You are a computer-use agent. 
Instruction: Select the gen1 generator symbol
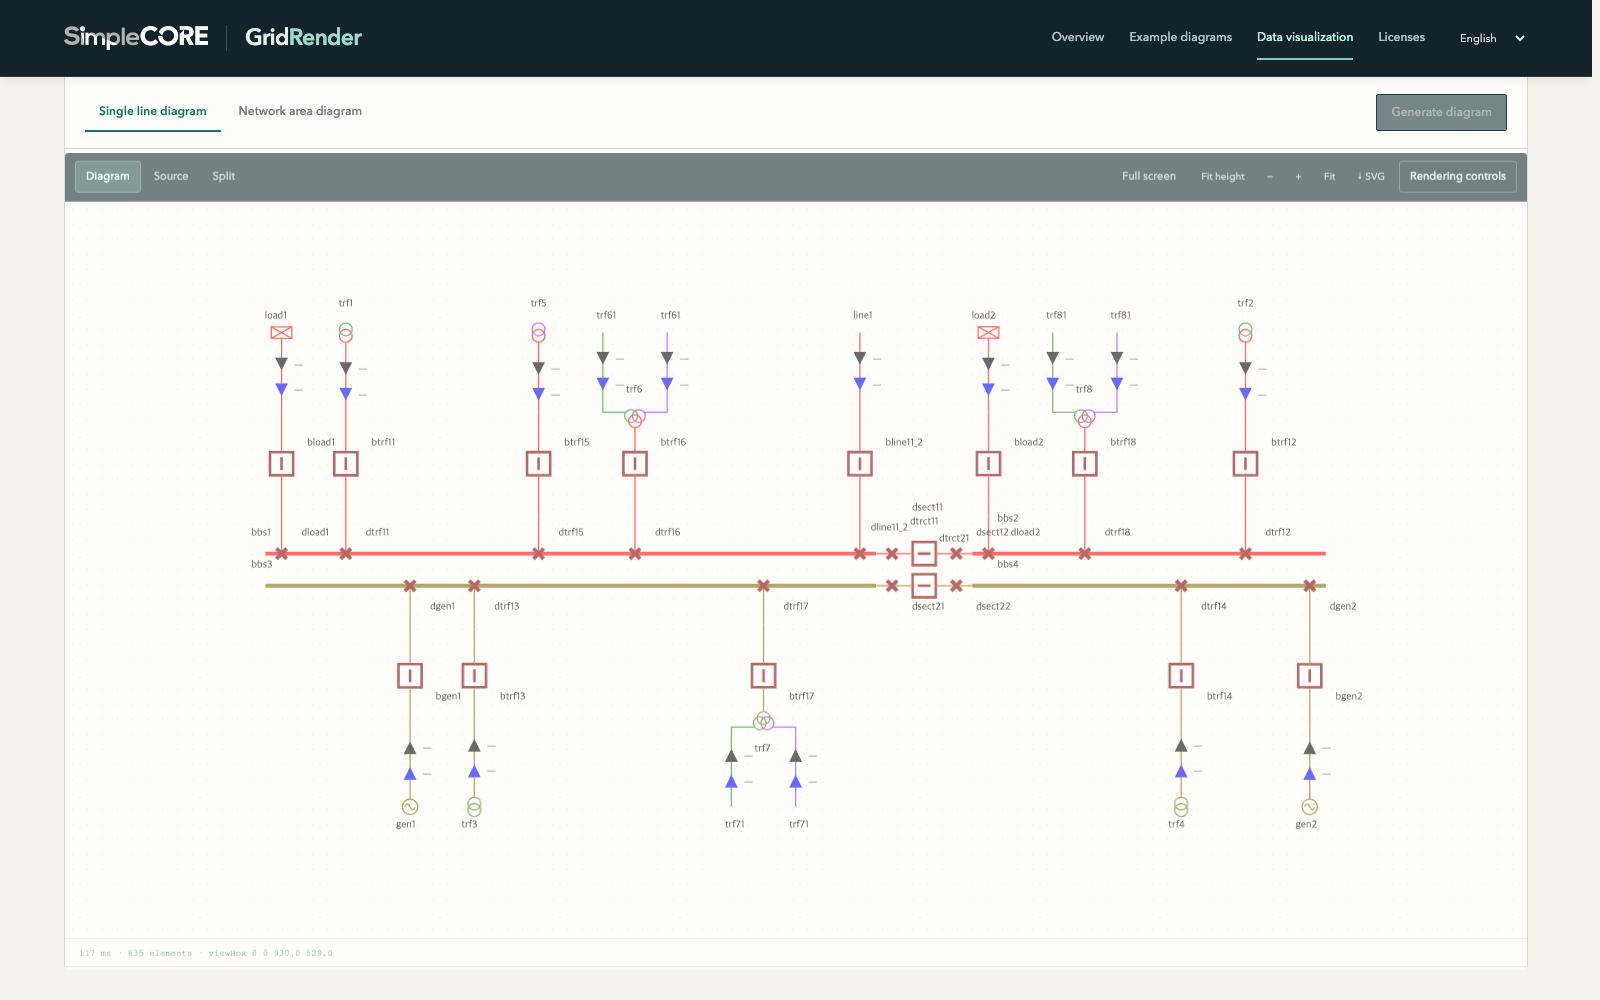[x=410, y=807]
